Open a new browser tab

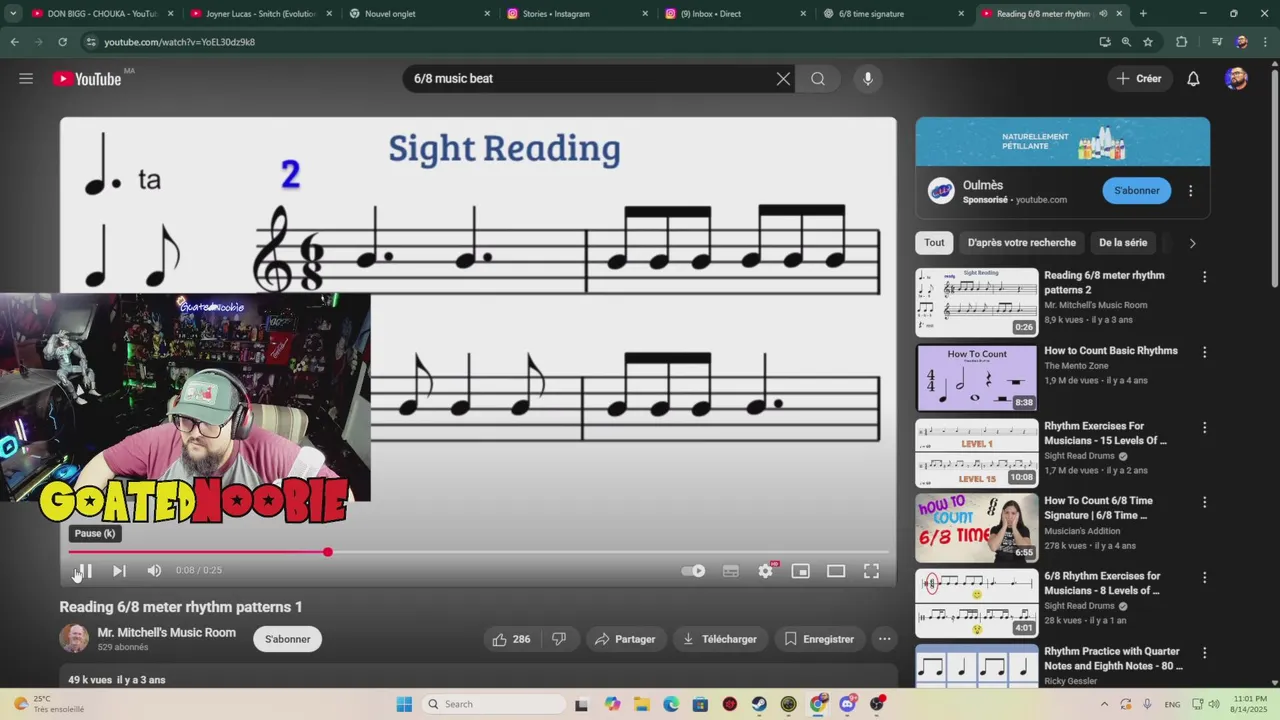[1143, 14]
